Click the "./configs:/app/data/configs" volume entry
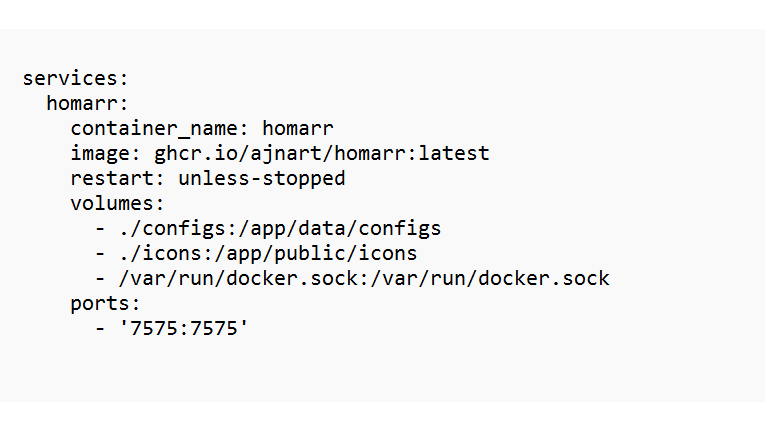This screenshot has width=765, height=430. click(x=280, y=228)
